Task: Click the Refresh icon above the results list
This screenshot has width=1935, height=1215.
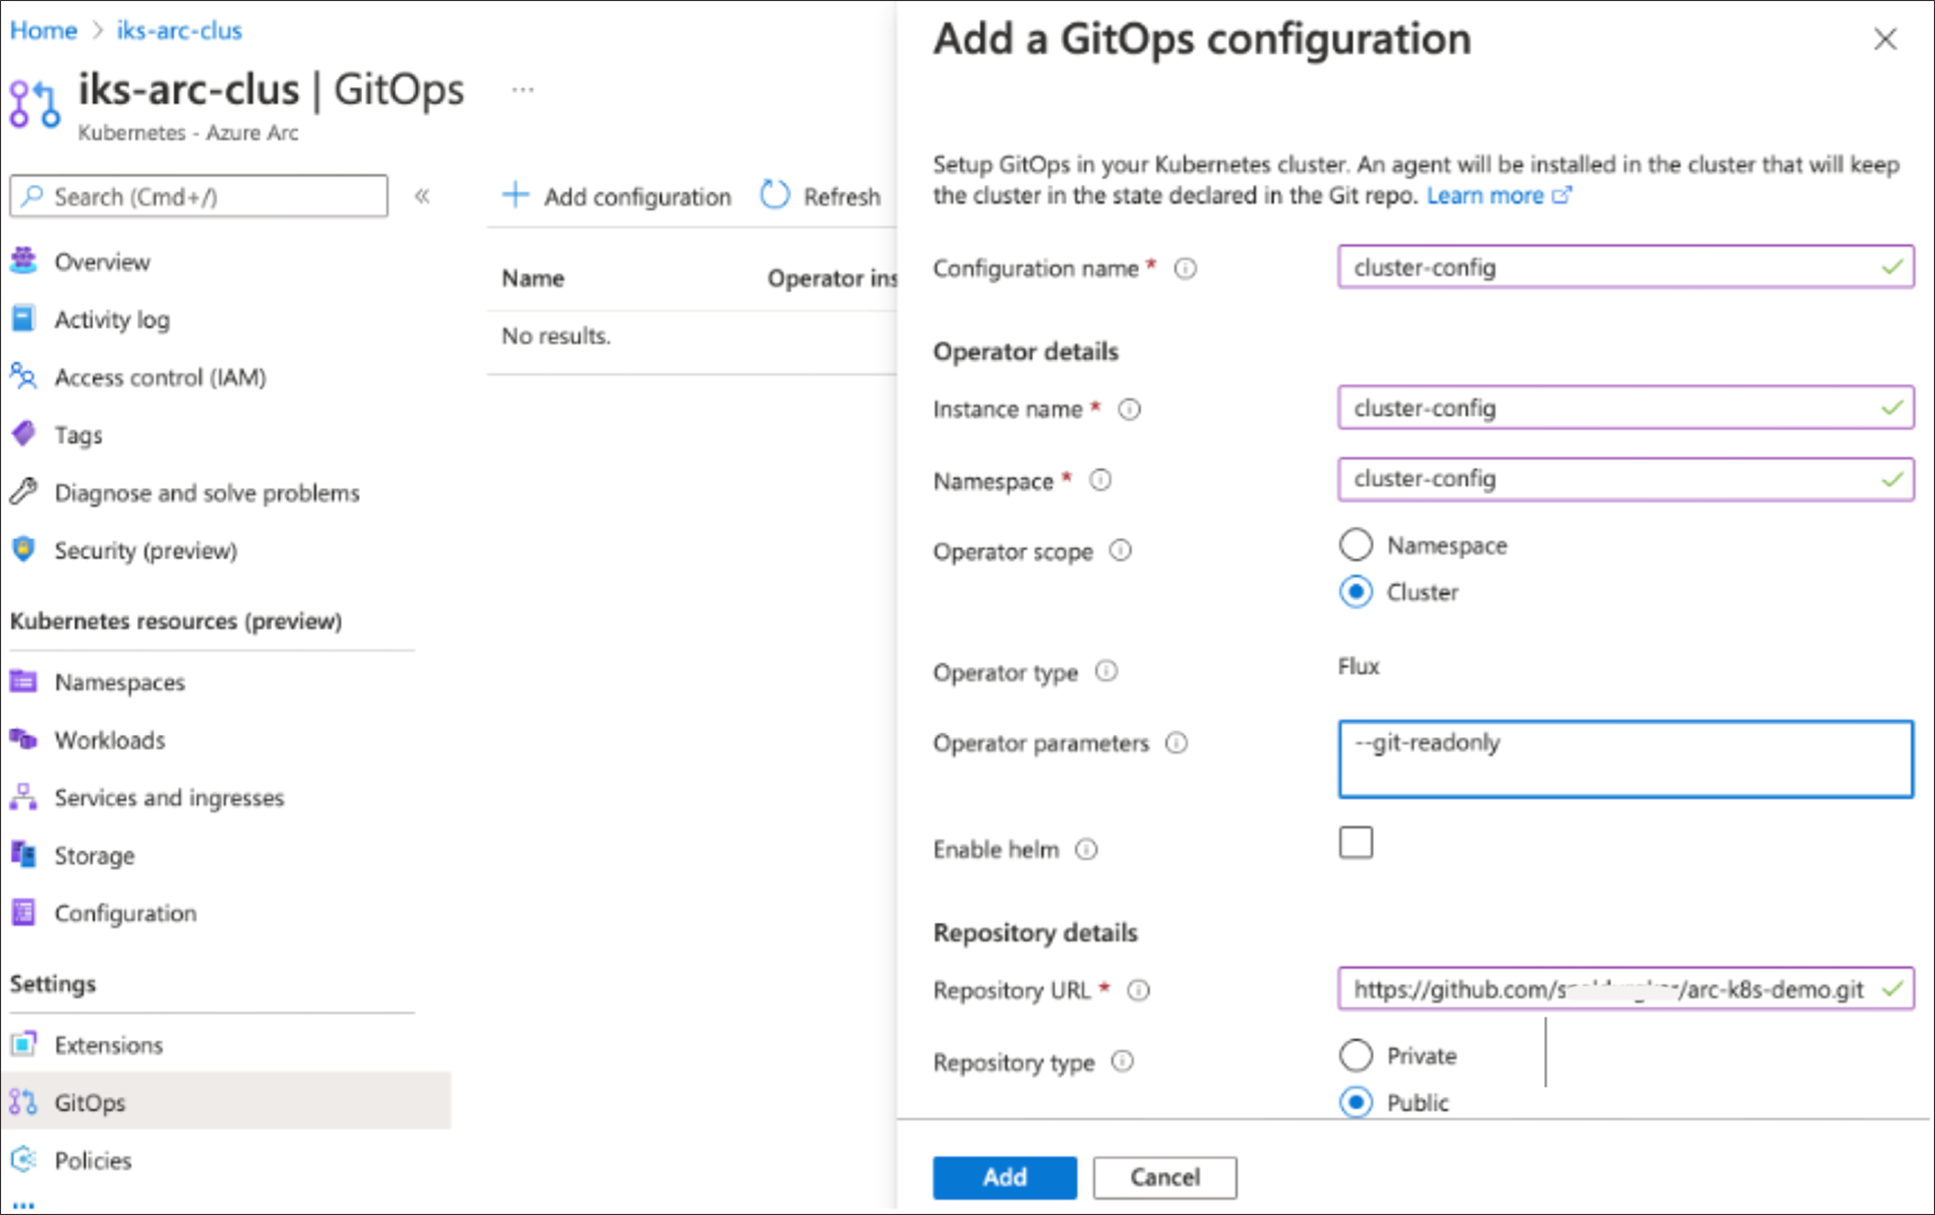Action: (774, 195)
